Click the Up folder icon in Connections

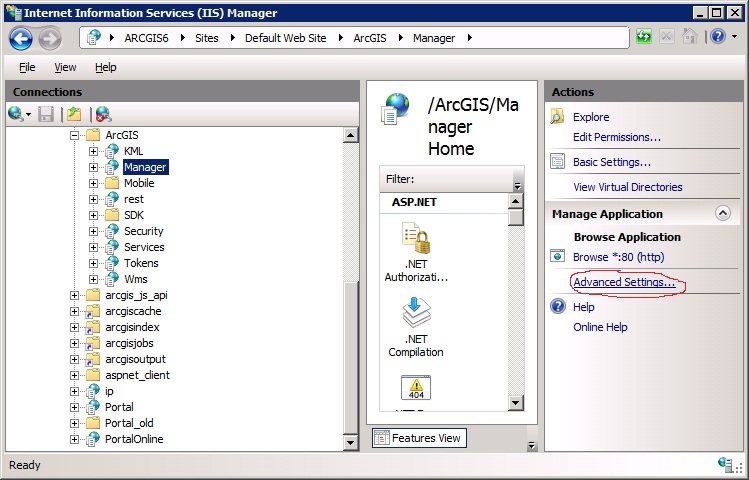click(x=74, y=114)
